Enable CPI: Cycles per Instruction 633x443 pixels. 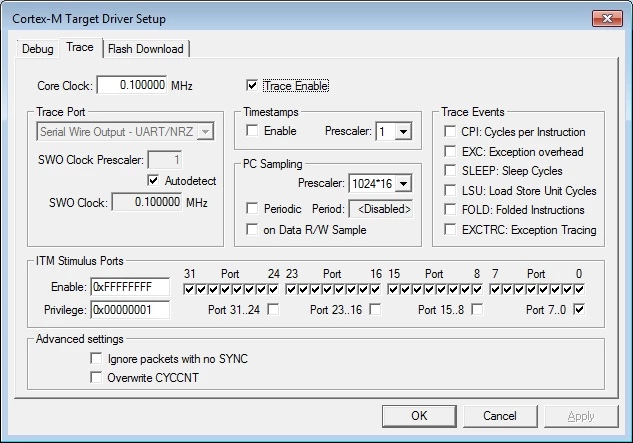tap(450, 131)
